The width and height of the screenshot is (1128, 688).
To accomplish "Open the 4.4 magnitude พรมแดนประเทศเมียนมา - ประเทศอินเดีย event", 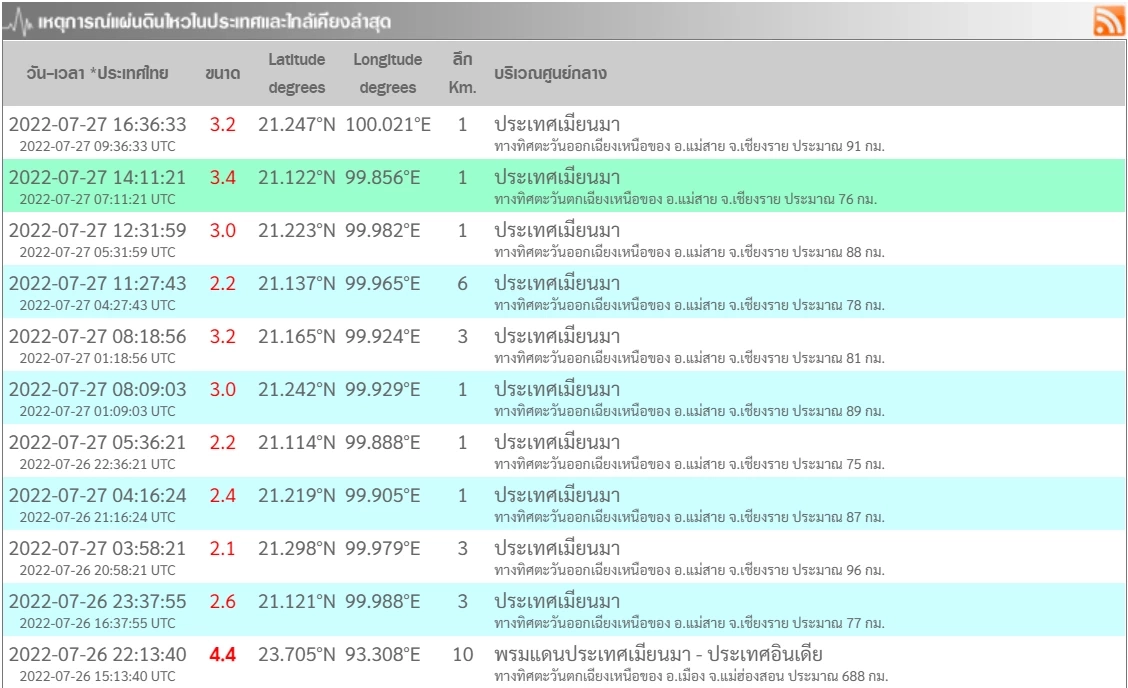I will 658,655.
